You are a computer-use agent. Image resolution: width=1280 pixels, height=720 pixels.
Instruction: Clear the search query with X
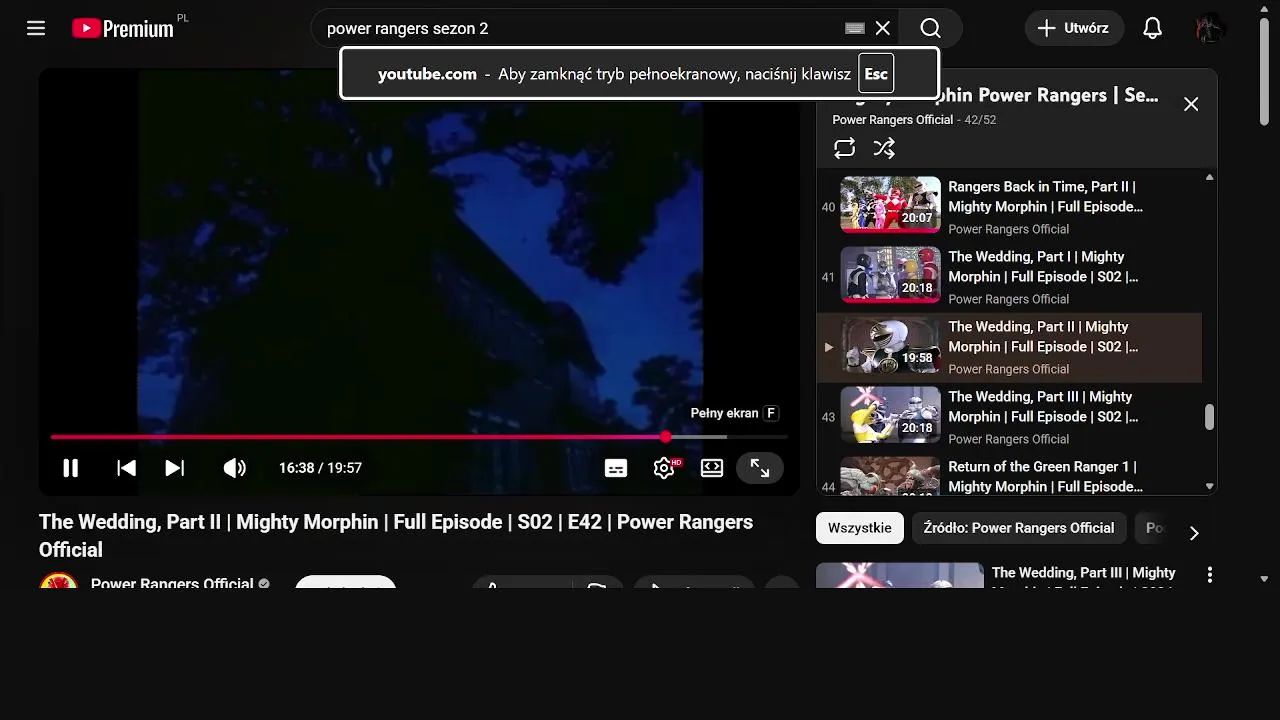click(x=883, y=28)
